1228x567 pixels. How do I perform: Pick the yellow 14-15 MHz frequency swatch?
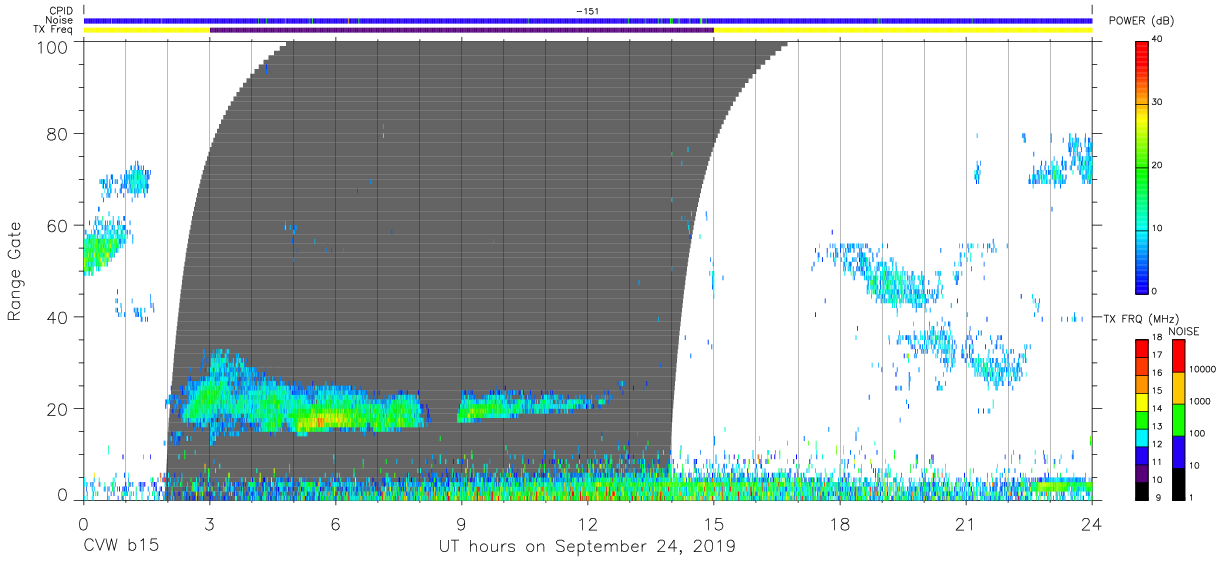[x=1142, y=401]
